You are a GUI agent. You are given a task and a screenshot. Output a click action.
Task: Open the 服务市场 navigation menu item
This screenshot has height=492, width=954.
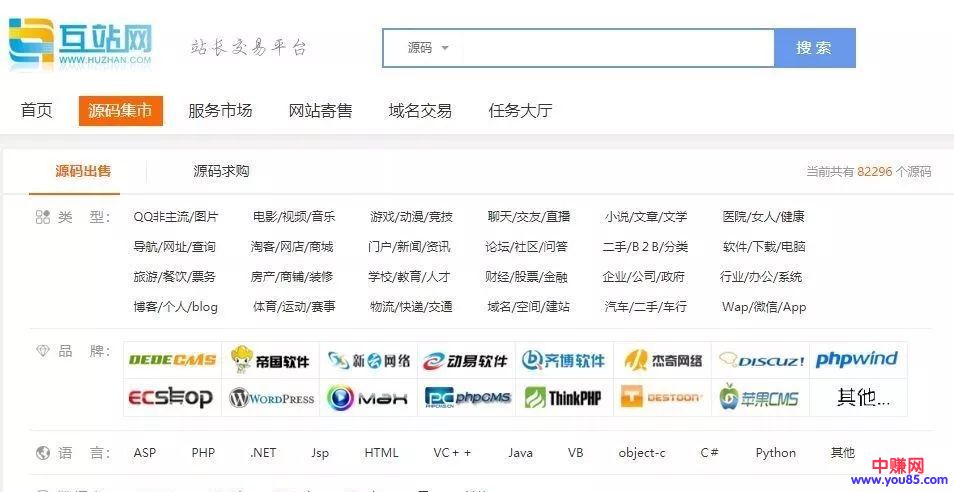click(220, 111)
